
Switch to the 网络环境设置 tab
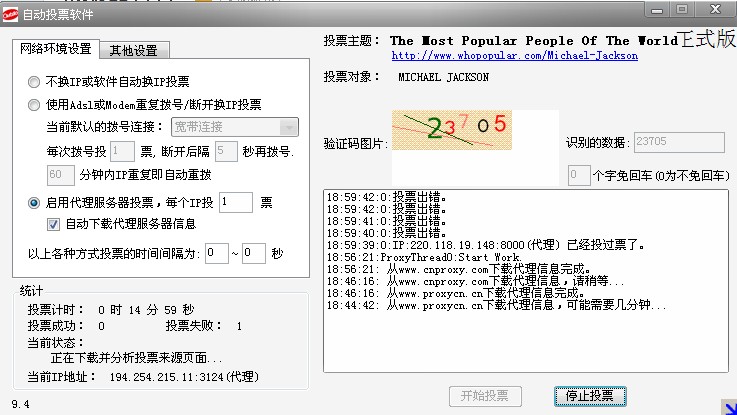coord(55,49)
